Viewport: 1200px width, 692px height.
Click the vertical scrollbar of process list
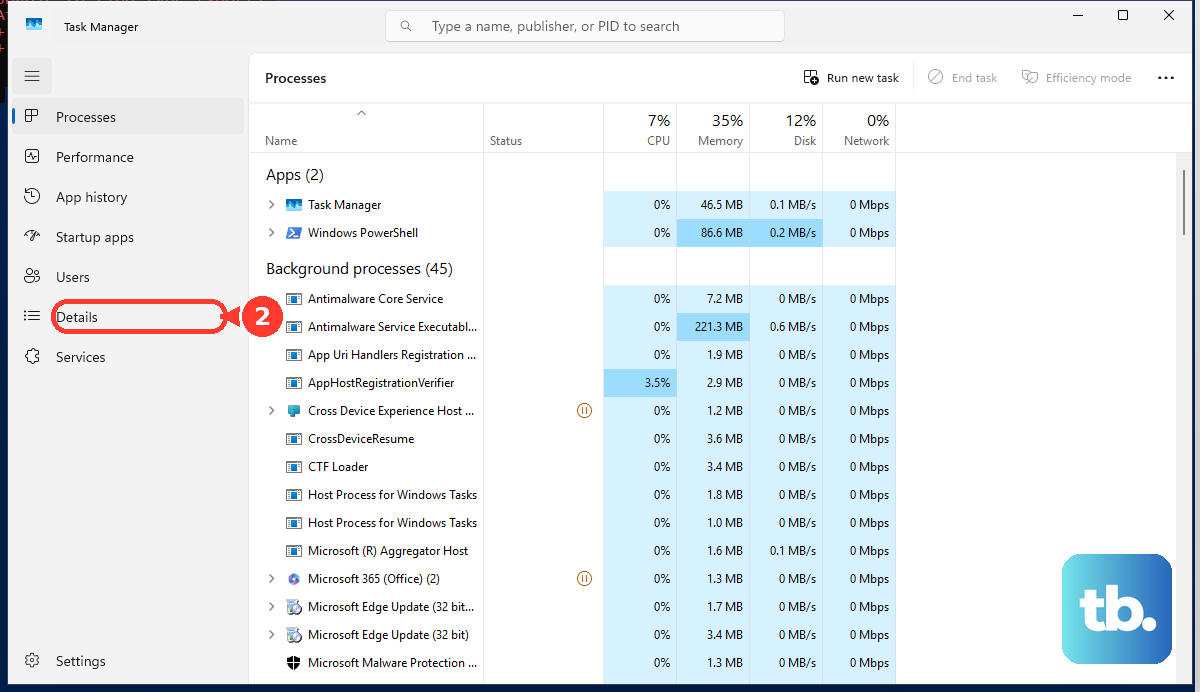[x=1185, y=202]
